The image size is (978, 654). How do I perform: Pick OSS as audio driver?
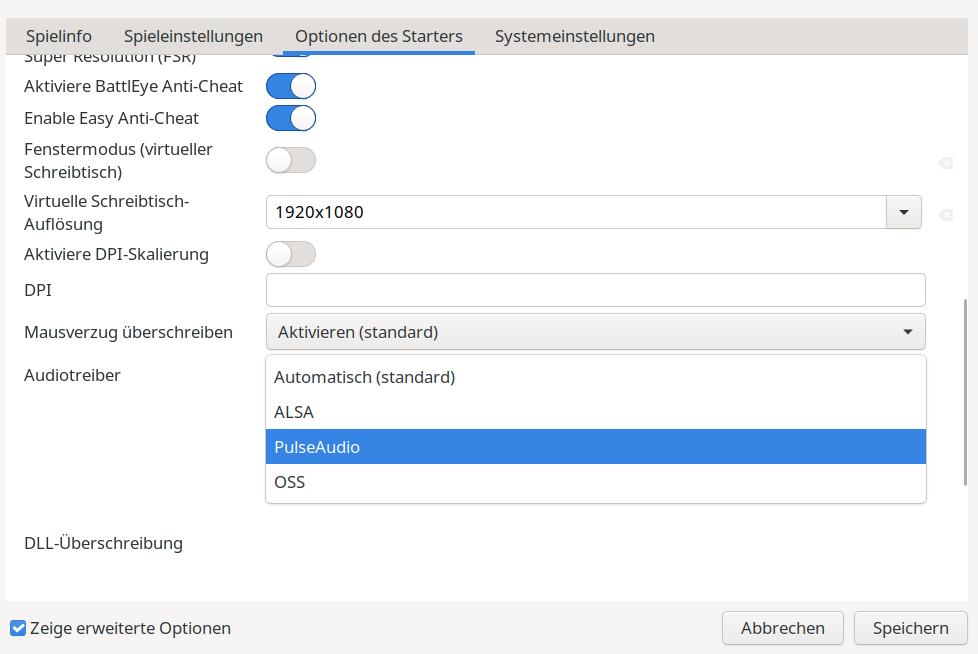(595, 482)
